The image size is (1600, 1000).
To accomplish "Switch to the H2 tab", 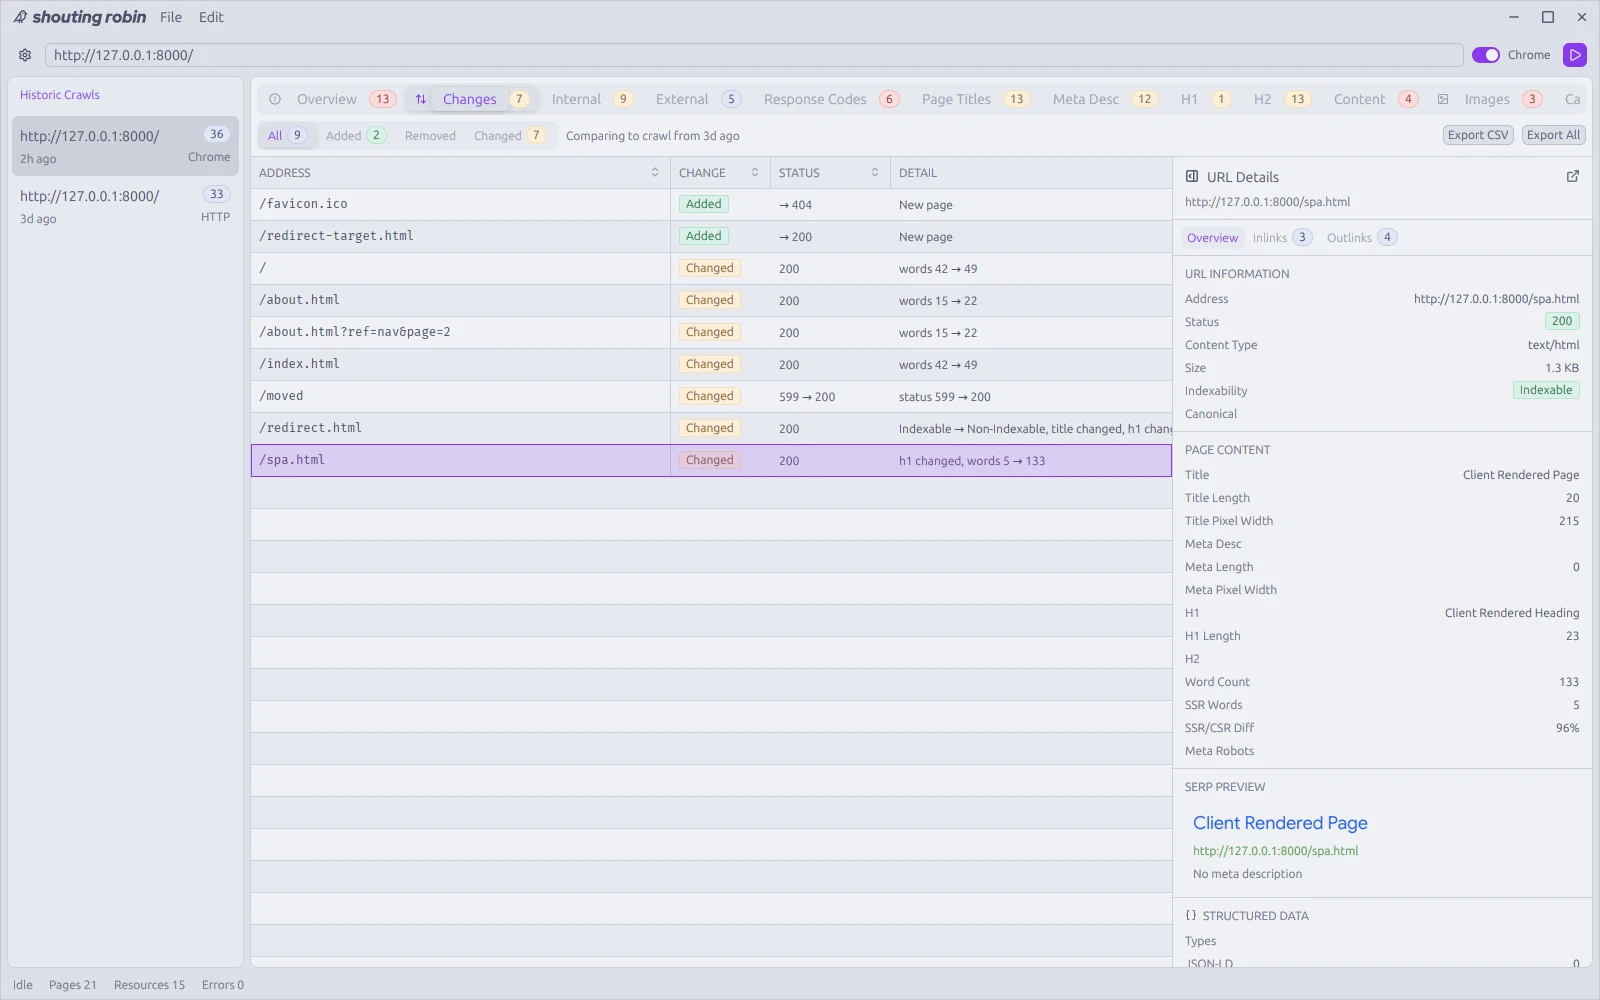I will coord(1281,99).
